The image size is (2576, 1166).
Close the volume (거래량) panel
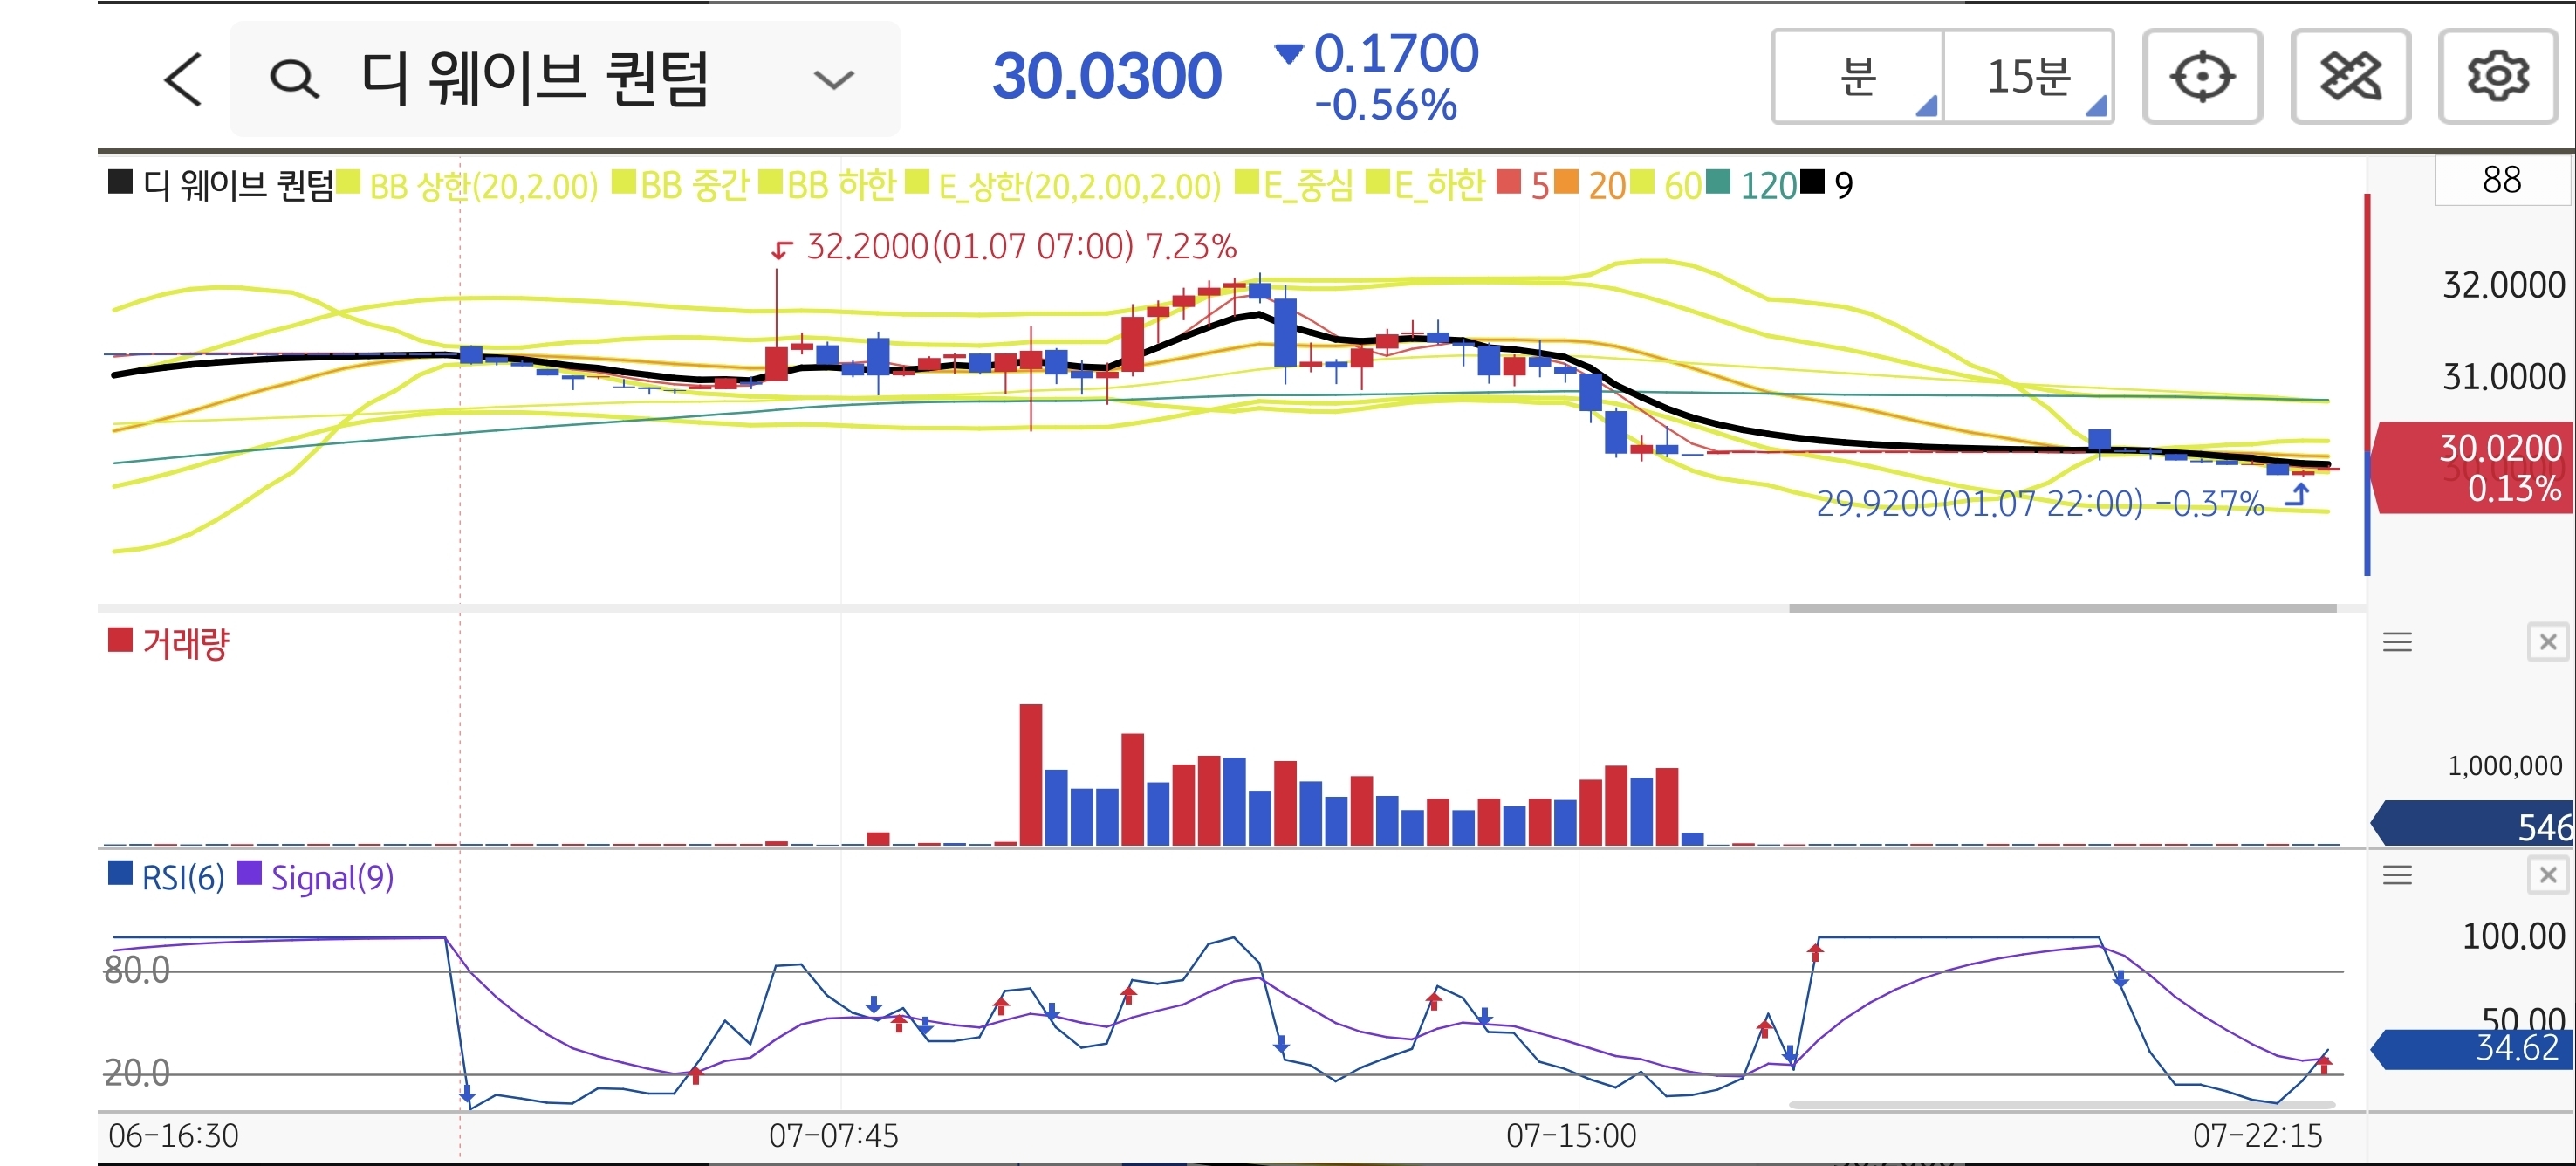(2547, 642)
